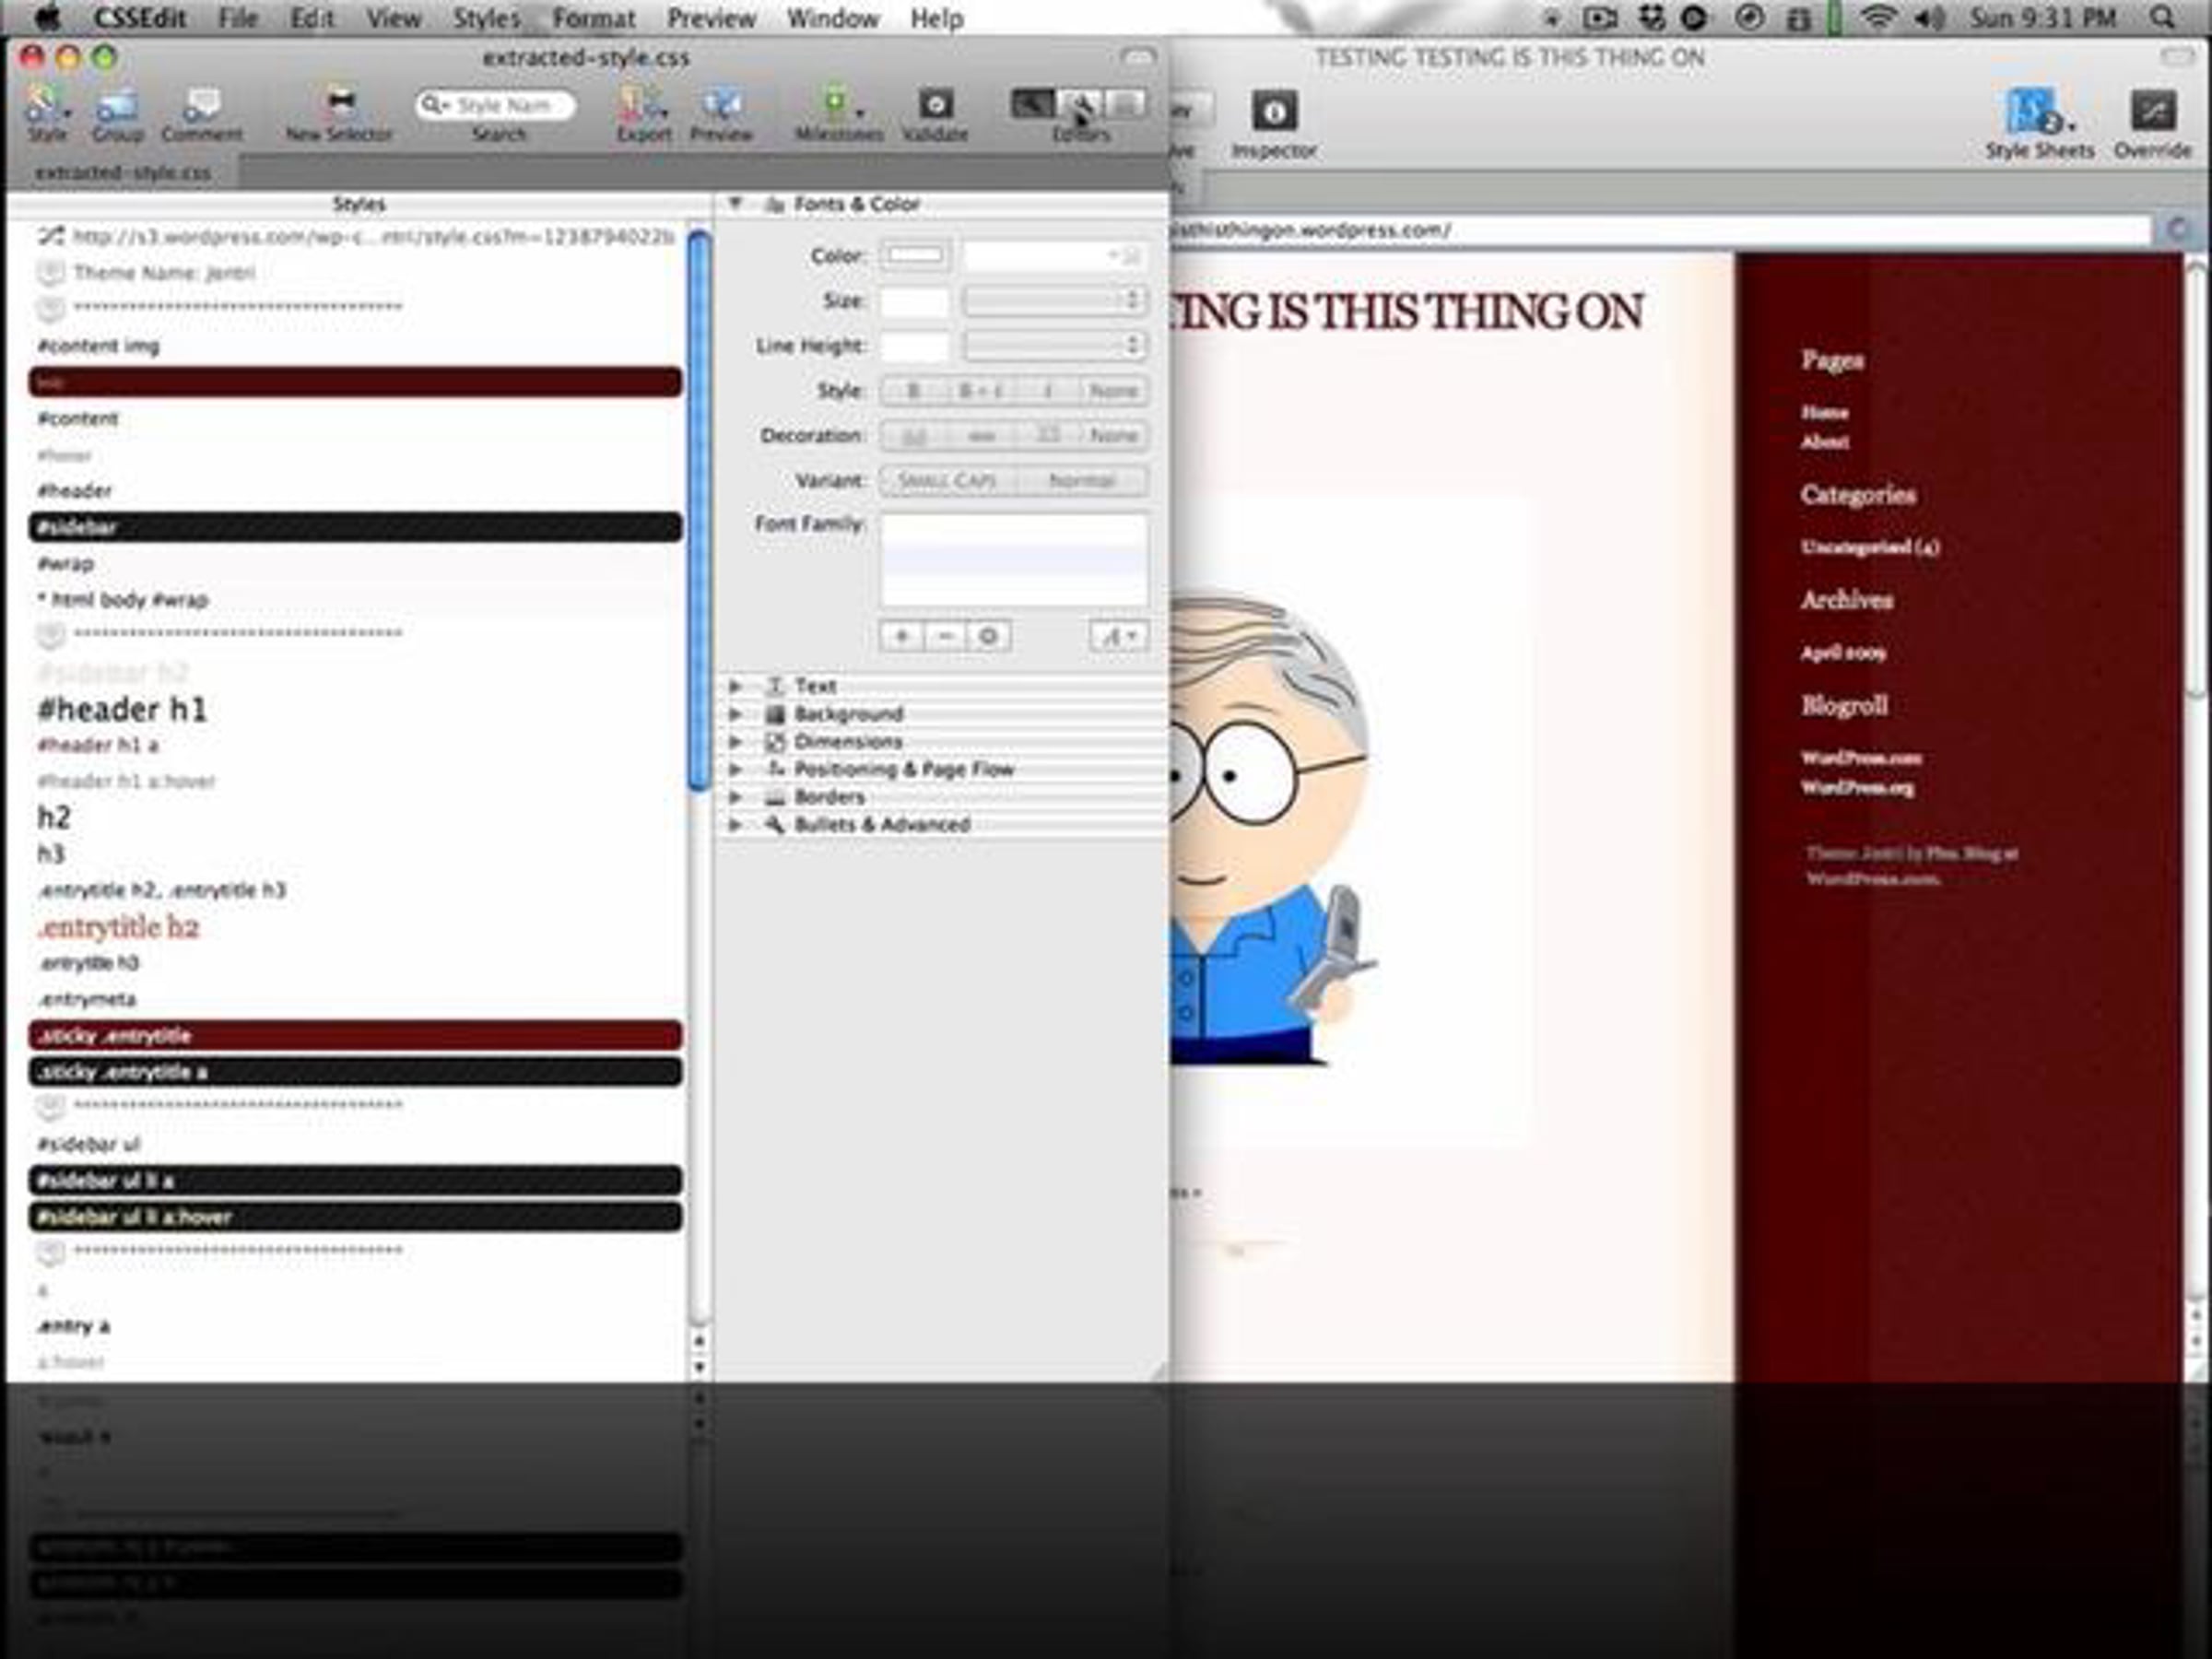Remove font family with minus button

tap(945, 636)
